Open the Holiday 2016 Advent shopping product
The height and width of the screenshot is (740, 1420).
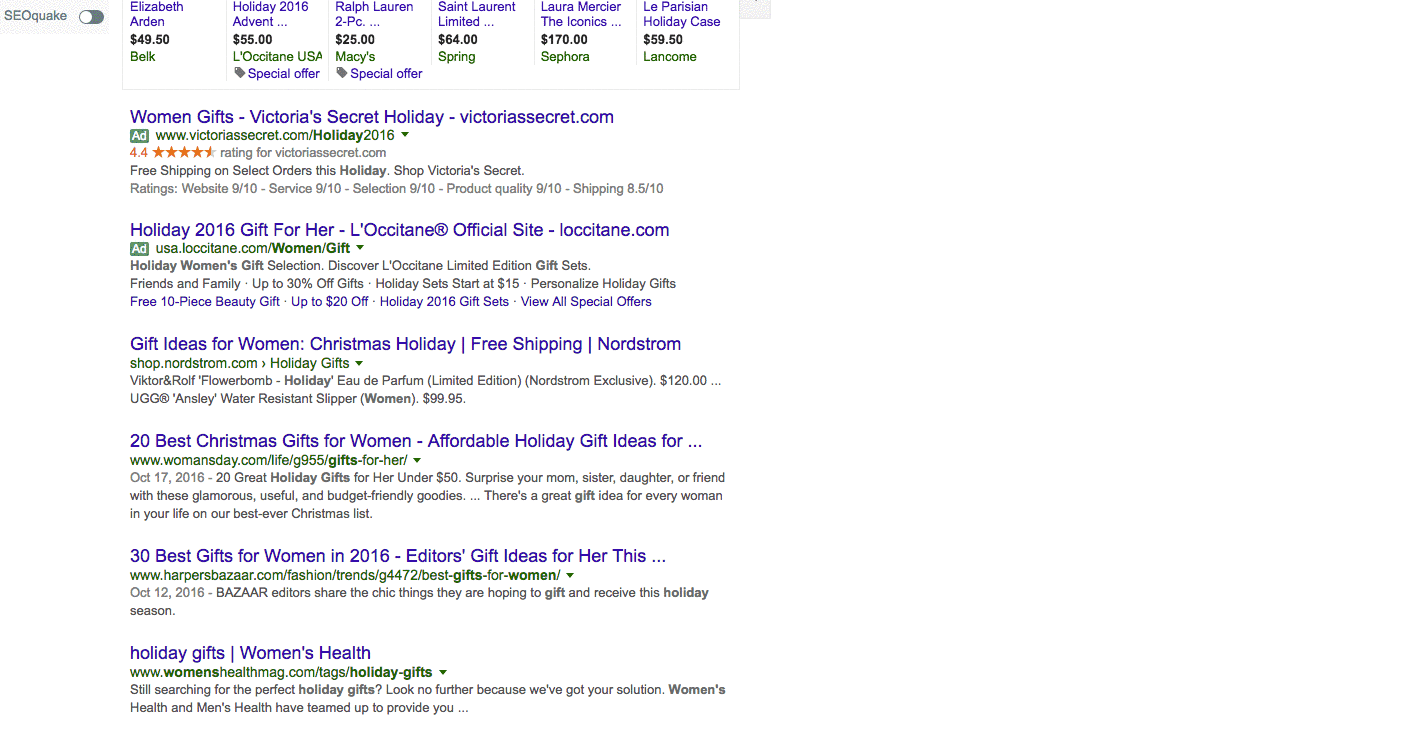(271, 14)
